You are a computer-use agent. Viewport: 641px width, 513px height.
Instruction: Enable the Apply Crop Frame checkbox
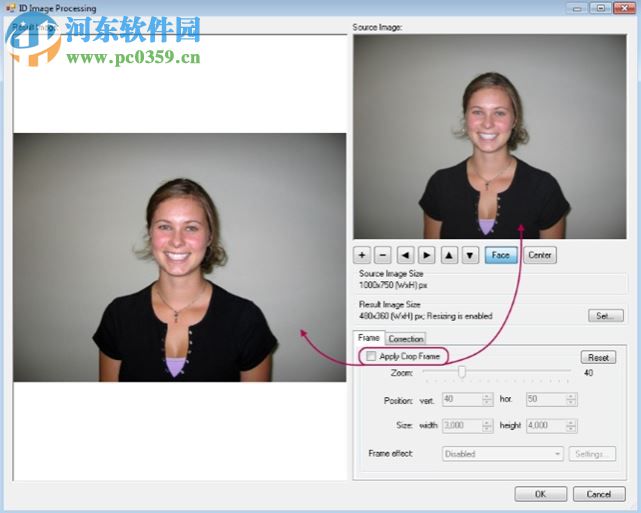(371, 356)
